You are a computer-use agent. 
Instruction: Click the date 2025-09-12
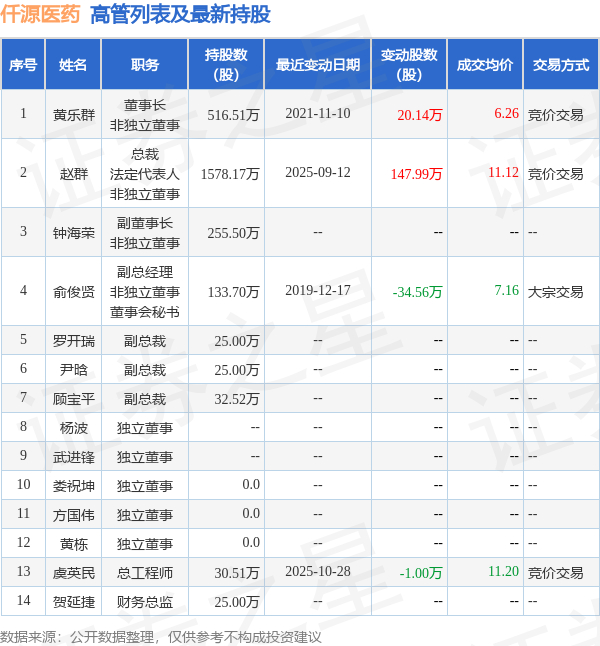[x=318, y=172]
